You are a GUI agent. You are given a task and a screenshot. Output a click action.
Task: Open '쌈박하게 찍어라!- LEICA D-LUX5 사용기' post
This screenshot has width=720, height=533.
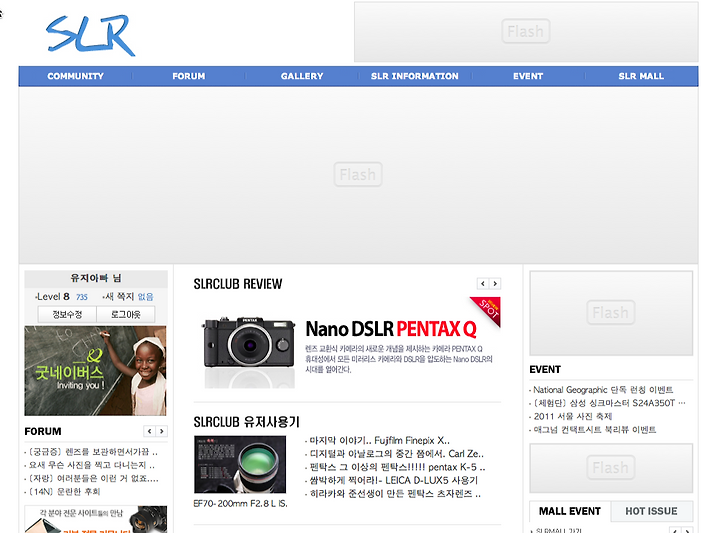point(392,481)
